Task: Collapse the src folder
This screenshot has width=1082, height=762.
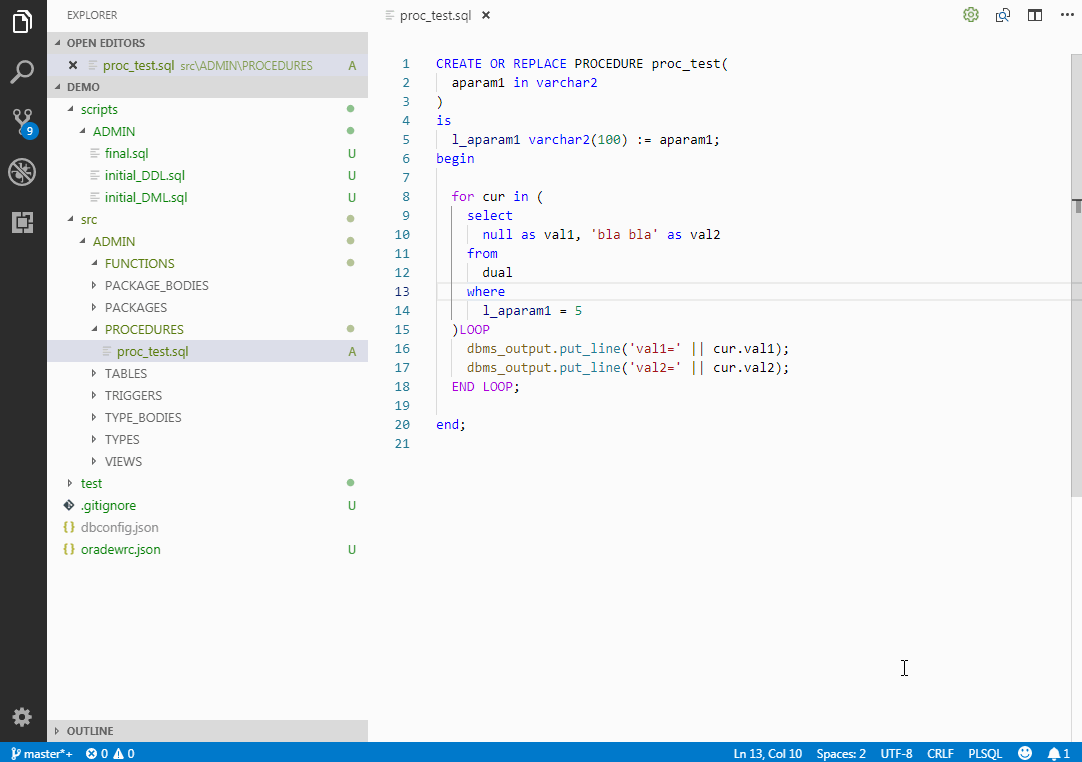Action: tap(207, 219)
